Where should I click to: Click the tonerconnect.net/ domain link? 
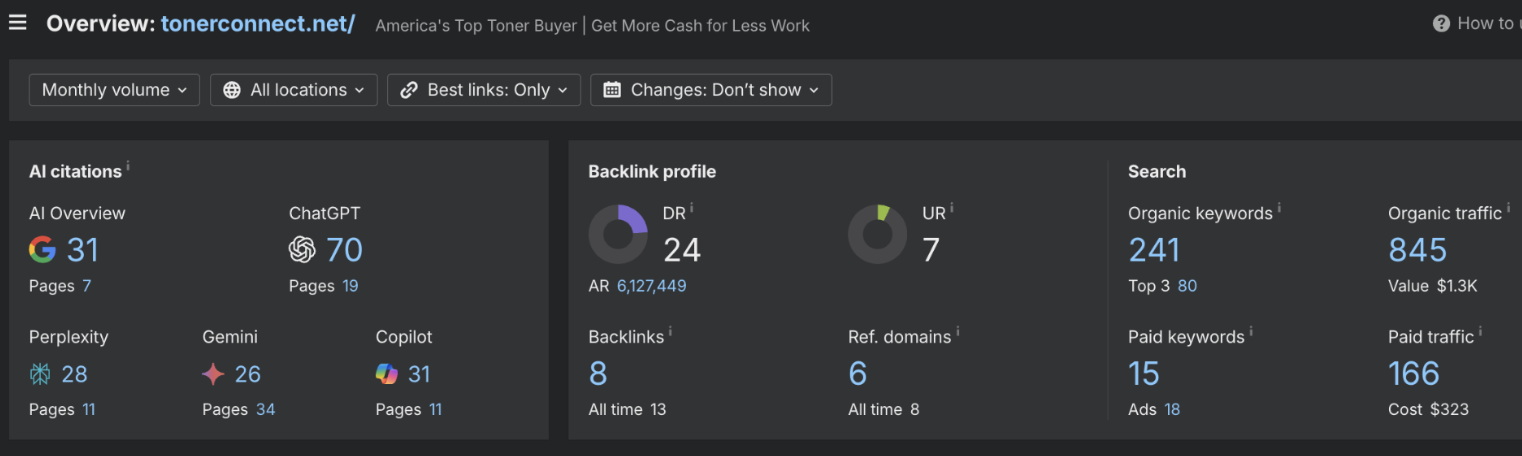tap(258, 23)
